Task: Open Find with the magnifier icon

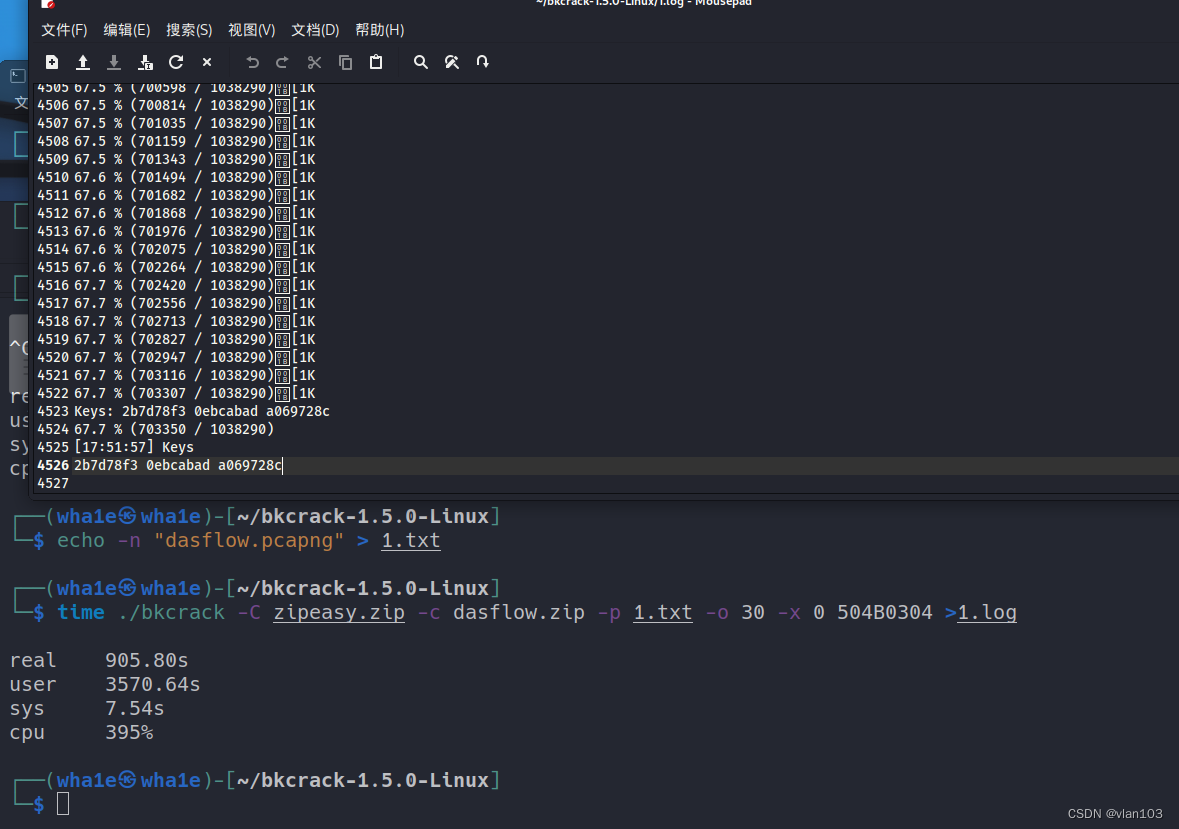Action: pyautogui.click(x=420, y=62)
